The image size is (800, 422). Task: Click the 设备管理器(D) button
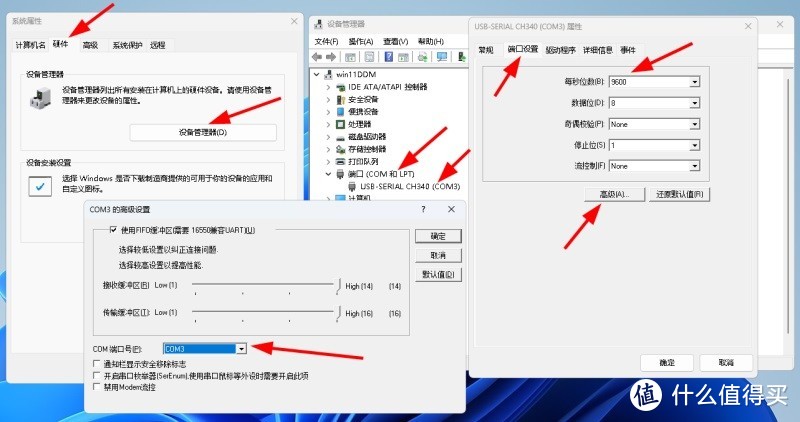203,132
